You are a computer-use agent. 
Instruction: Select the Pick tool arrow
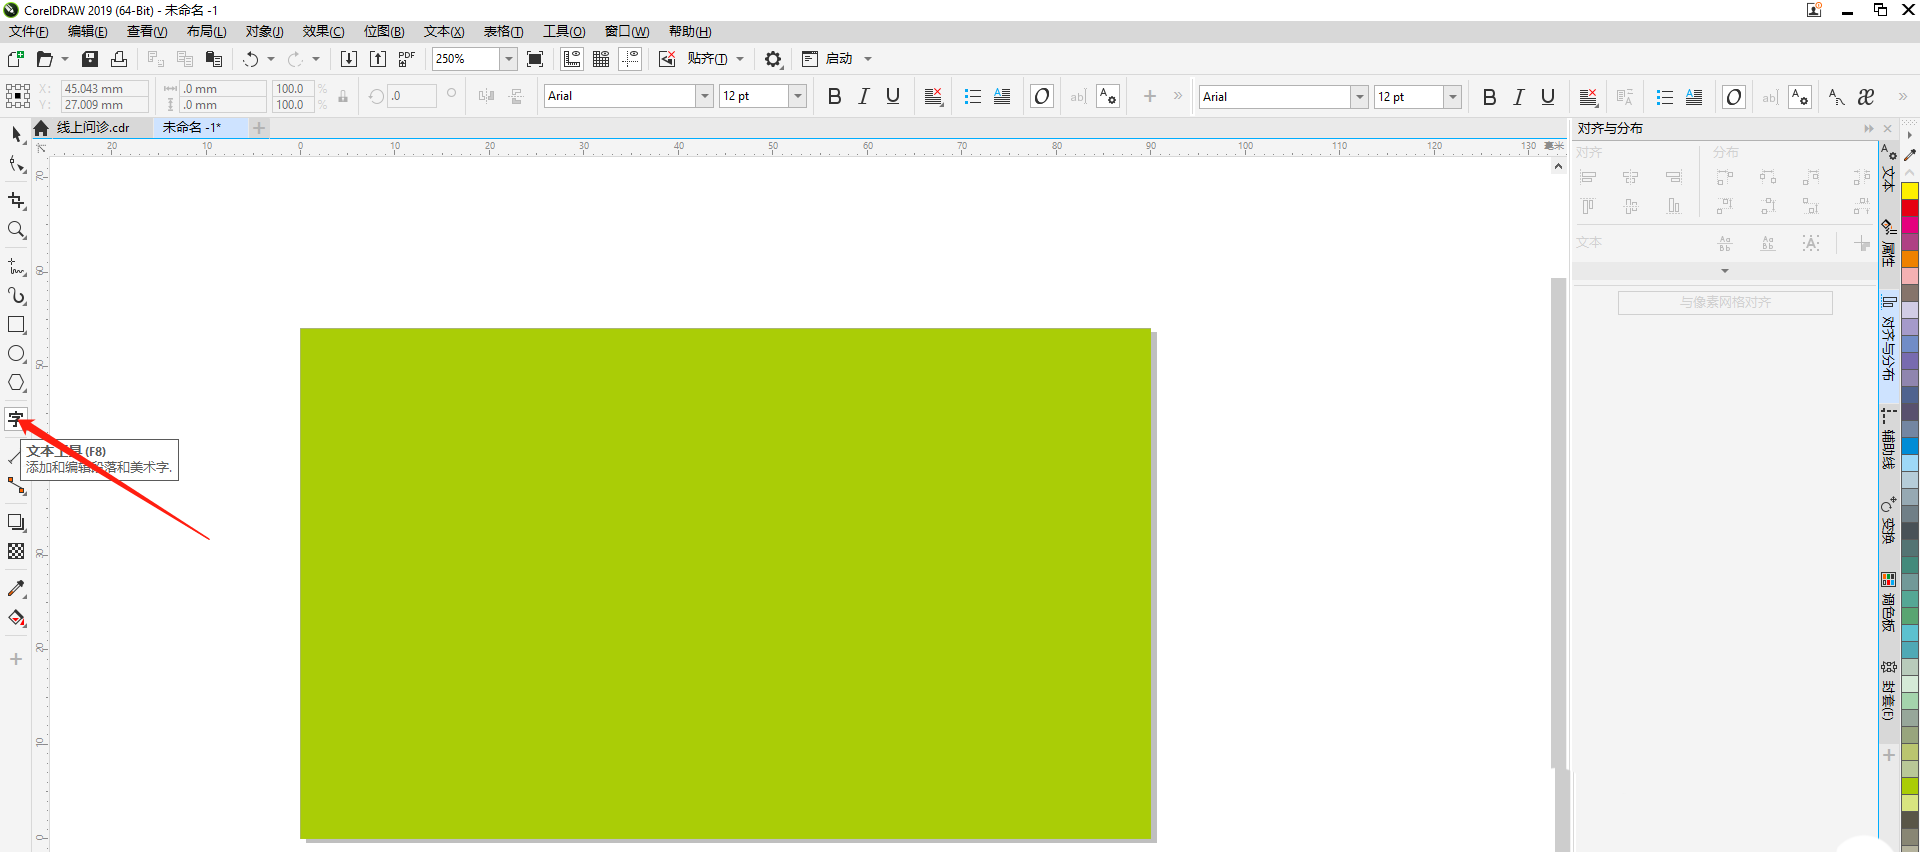16,134
